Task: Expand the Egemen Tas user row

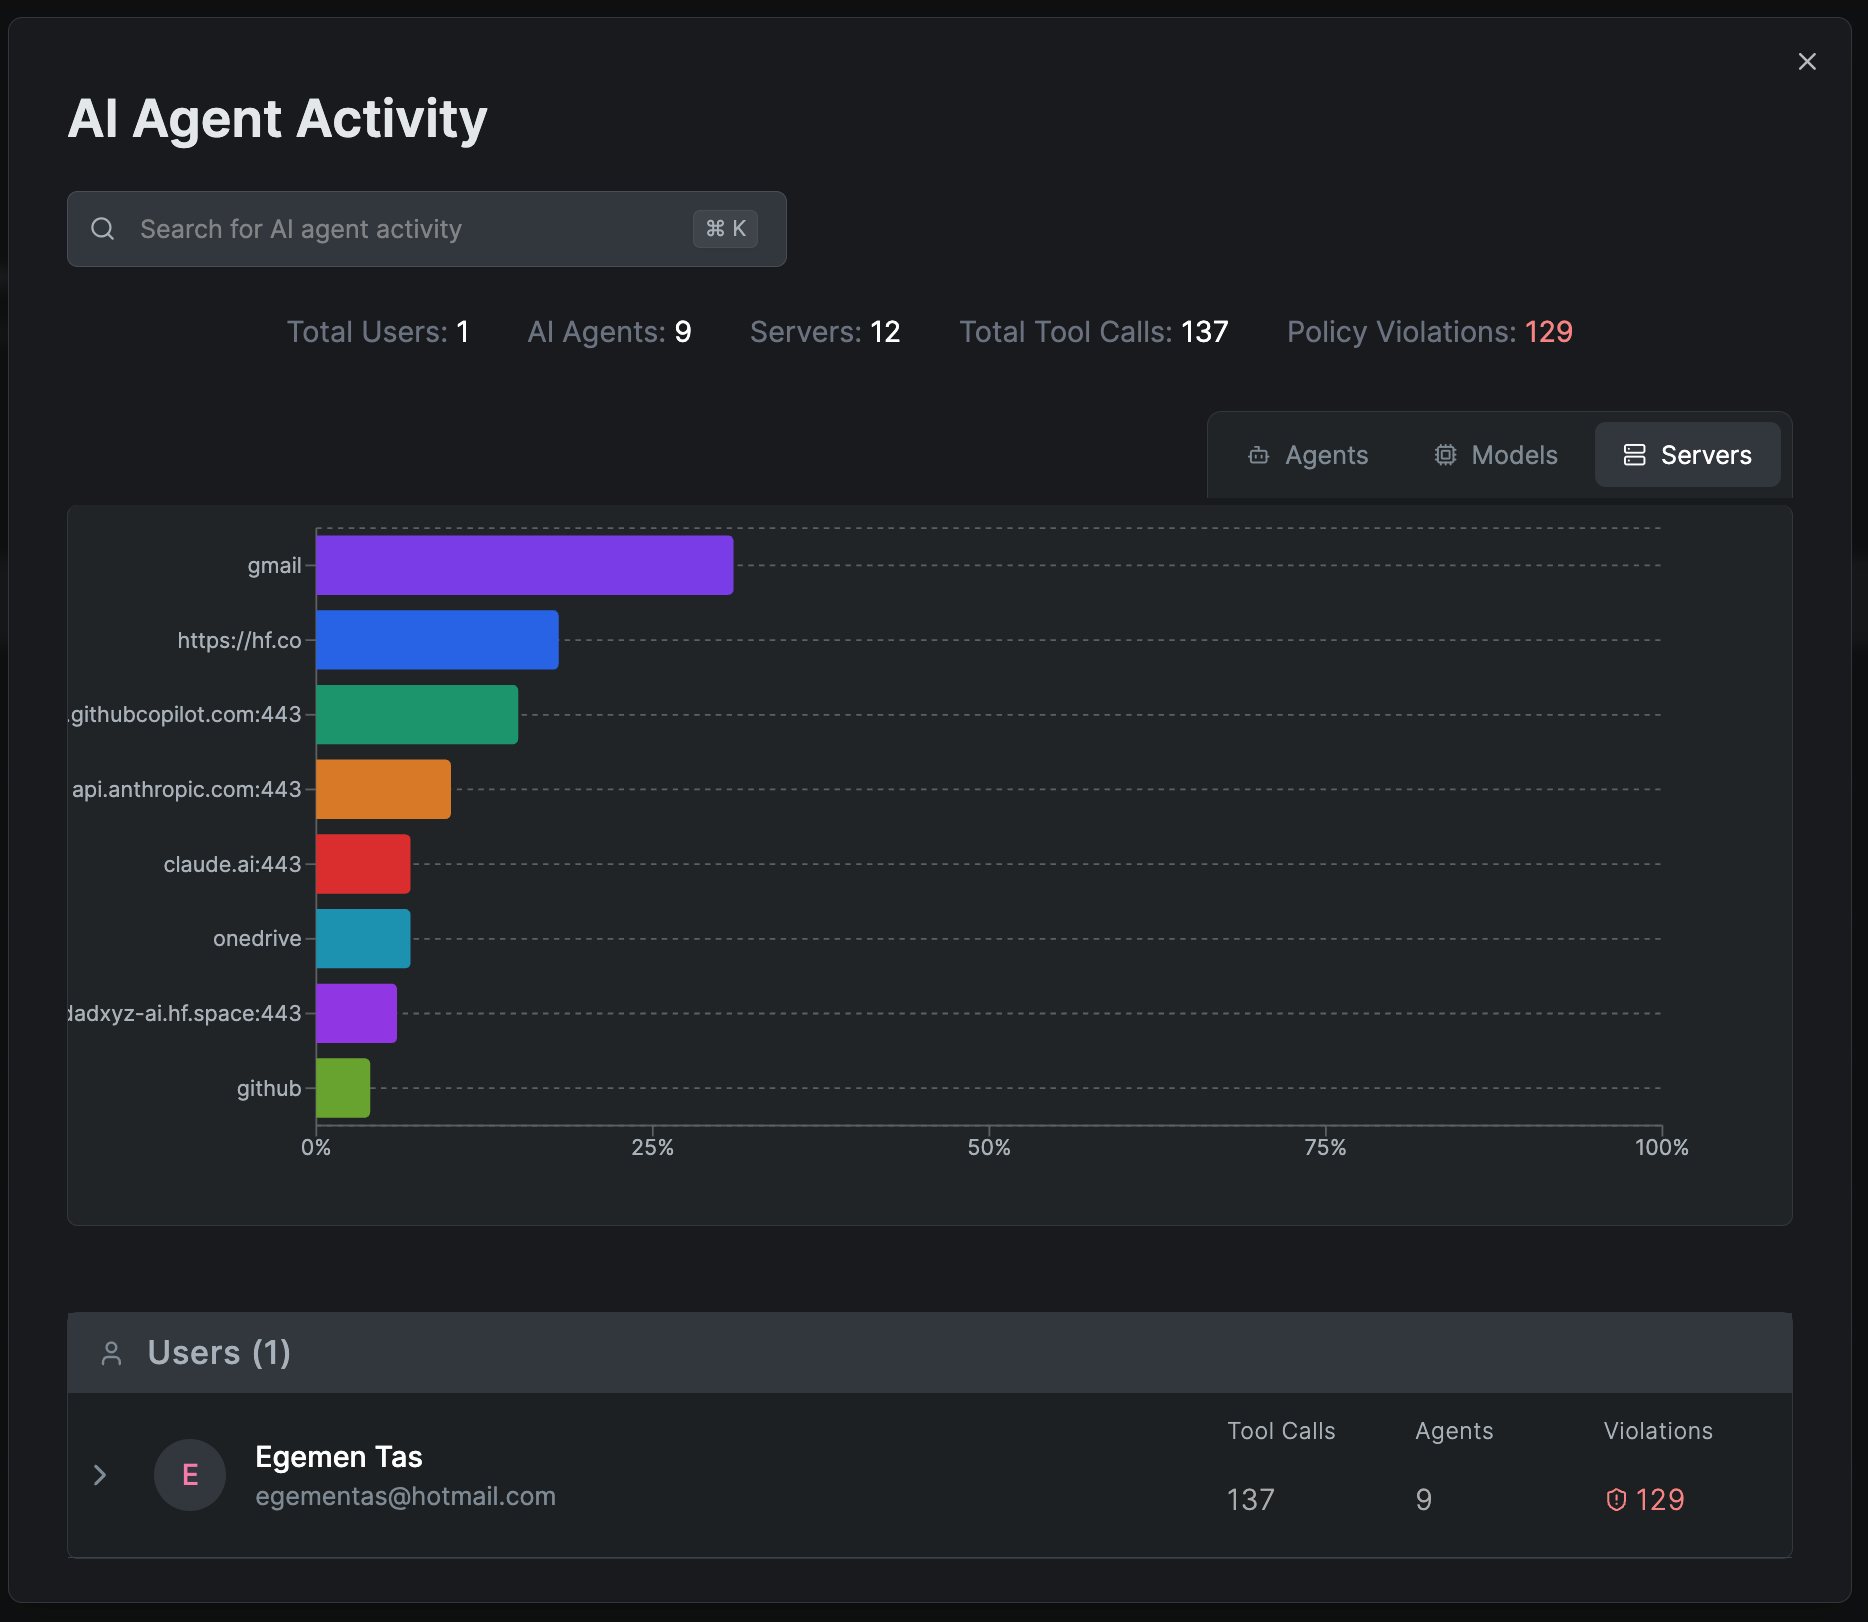Action: click(100, 1475)
